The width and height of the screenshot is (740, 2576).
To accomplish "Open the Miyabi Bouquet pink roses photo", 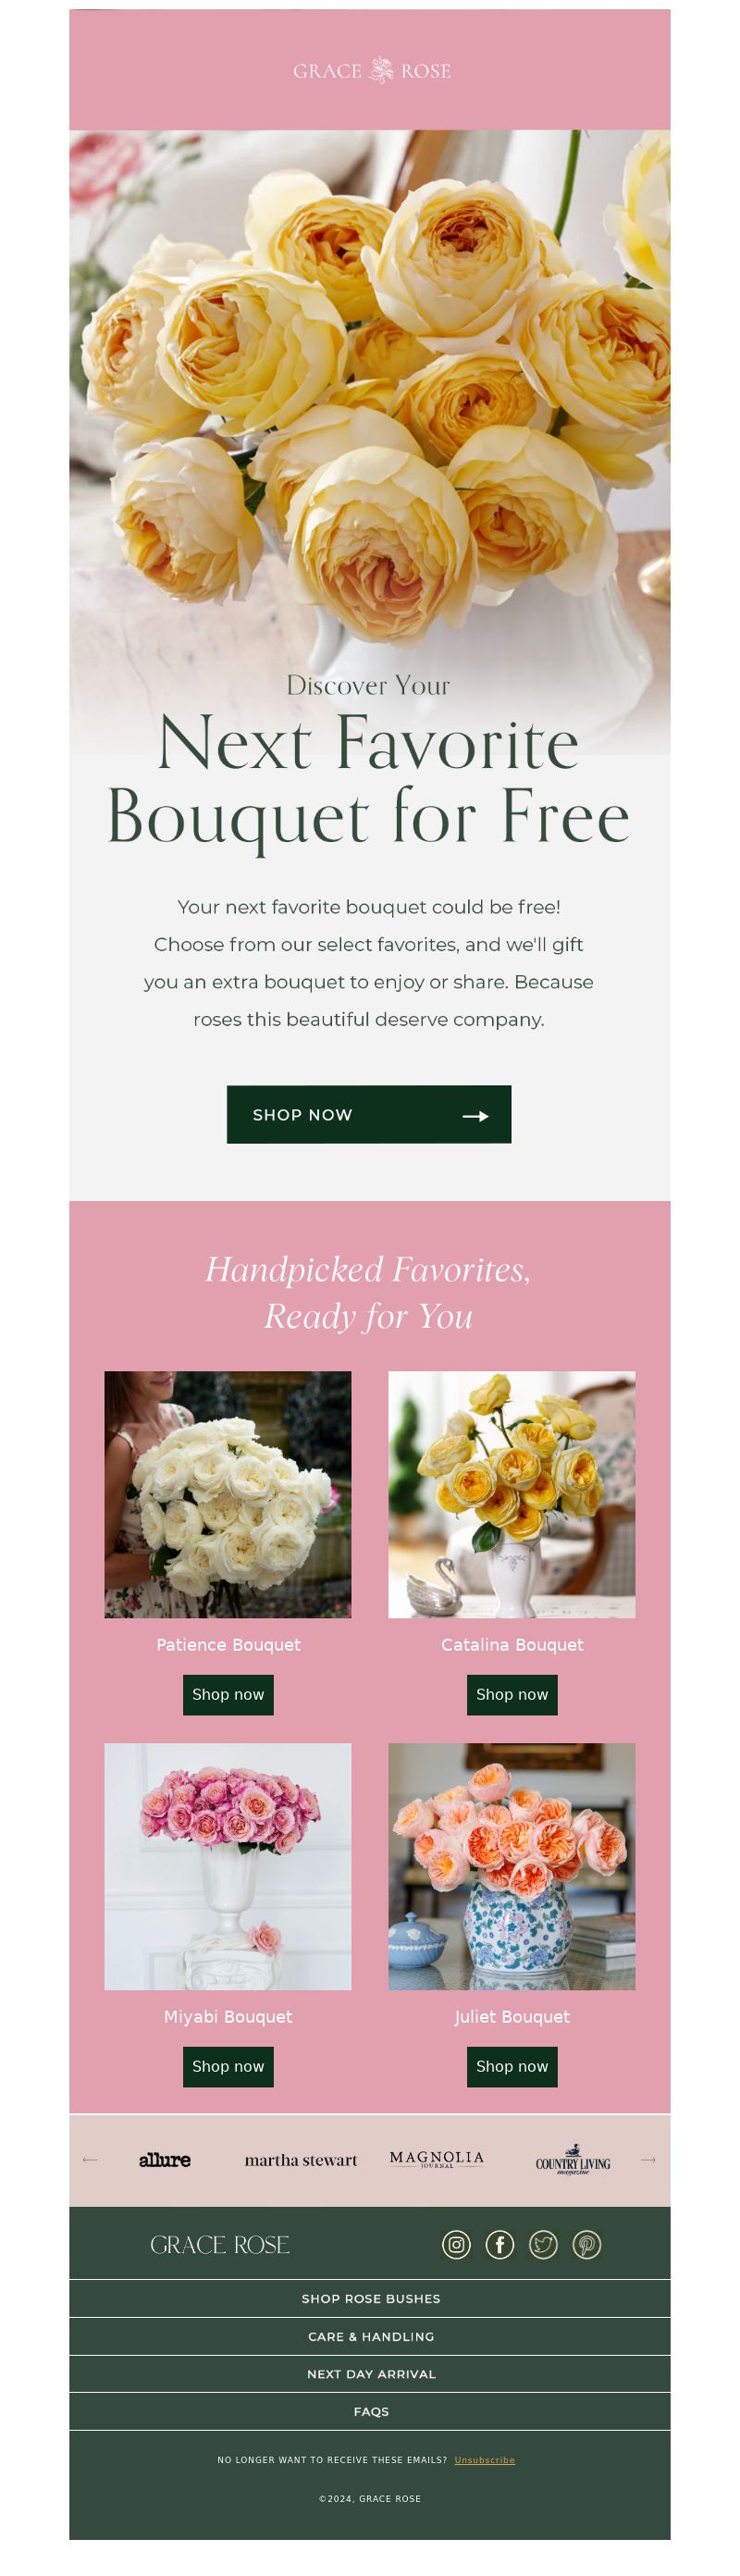I will tap(228, 1866).
